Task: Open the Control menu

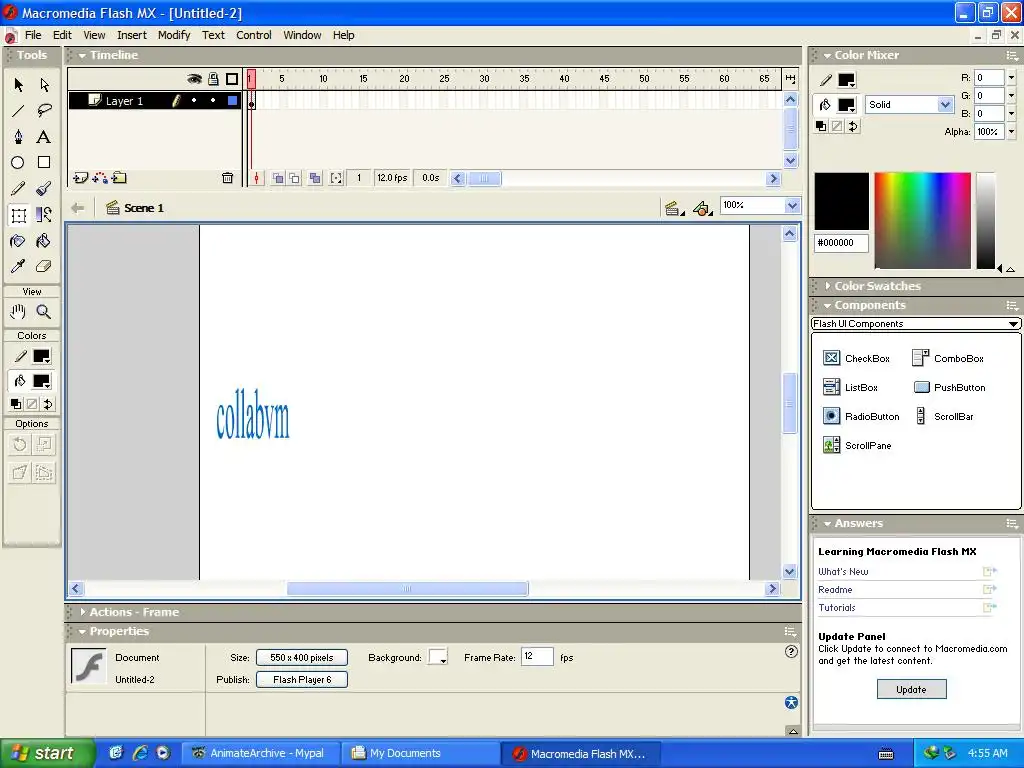Action: pyautogui.click(x=253, y=35)
